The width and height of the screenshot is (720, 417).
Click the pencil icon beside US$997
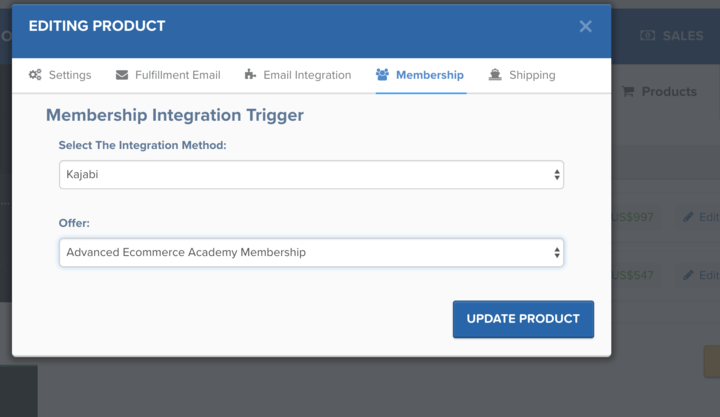(x=688, y=217)
